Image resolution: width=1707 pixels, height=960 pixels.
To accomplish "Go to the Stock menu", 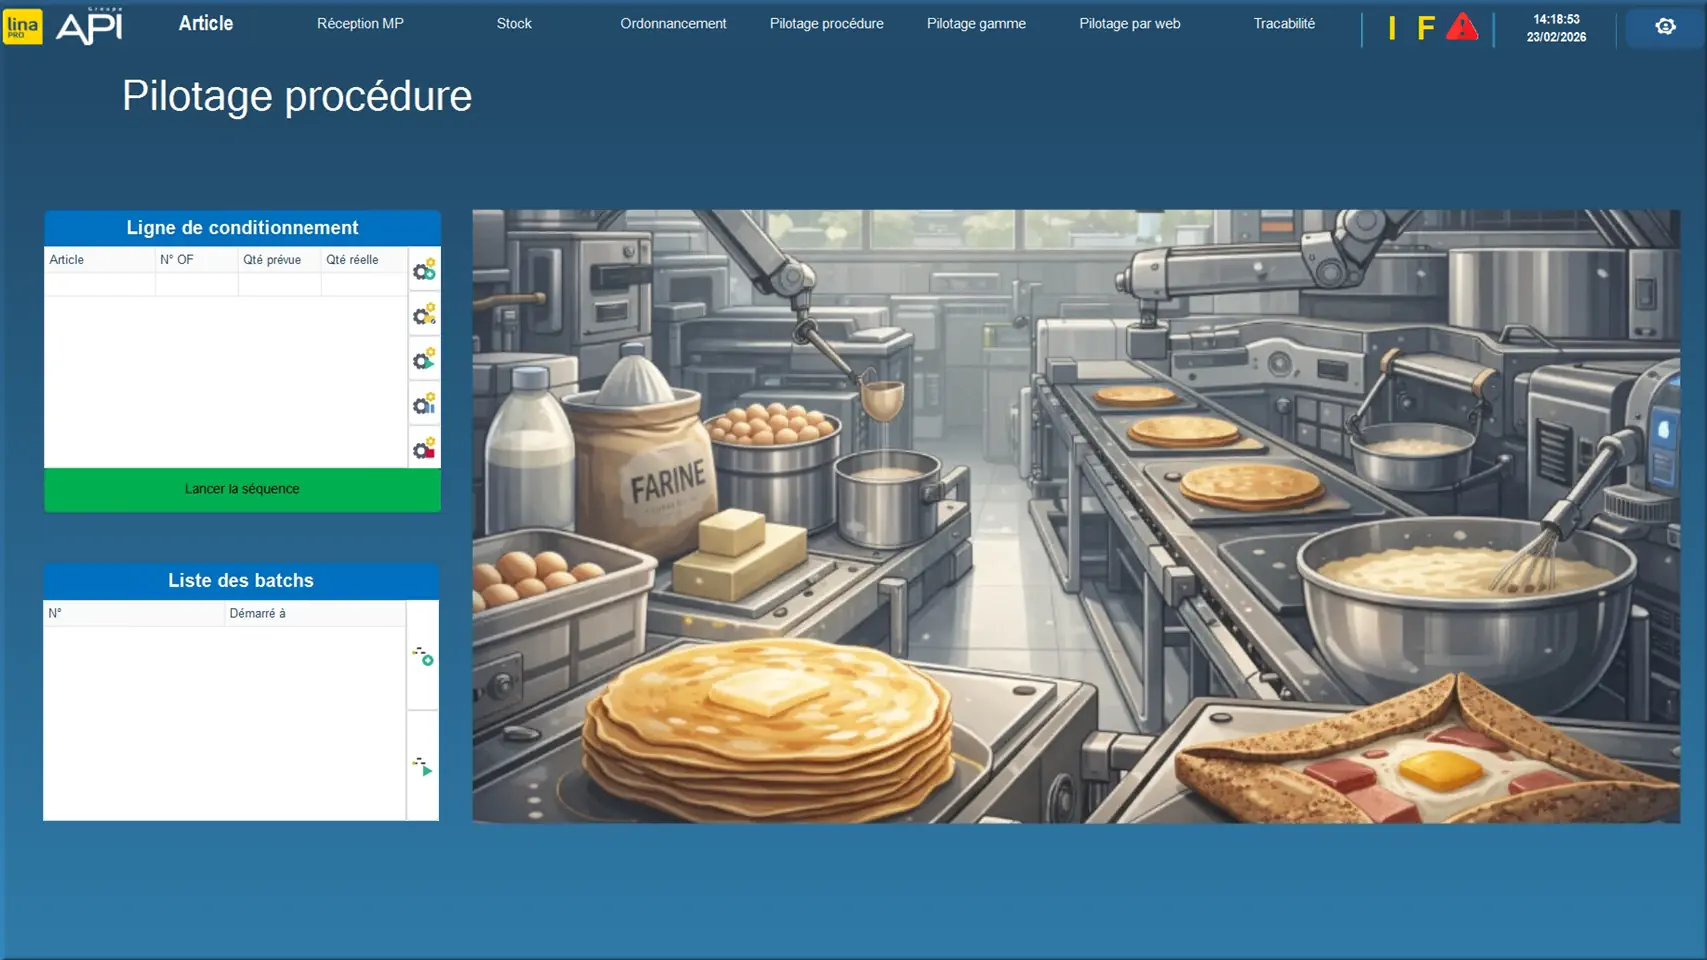I will pyautogui.click(x=514, y=24).
